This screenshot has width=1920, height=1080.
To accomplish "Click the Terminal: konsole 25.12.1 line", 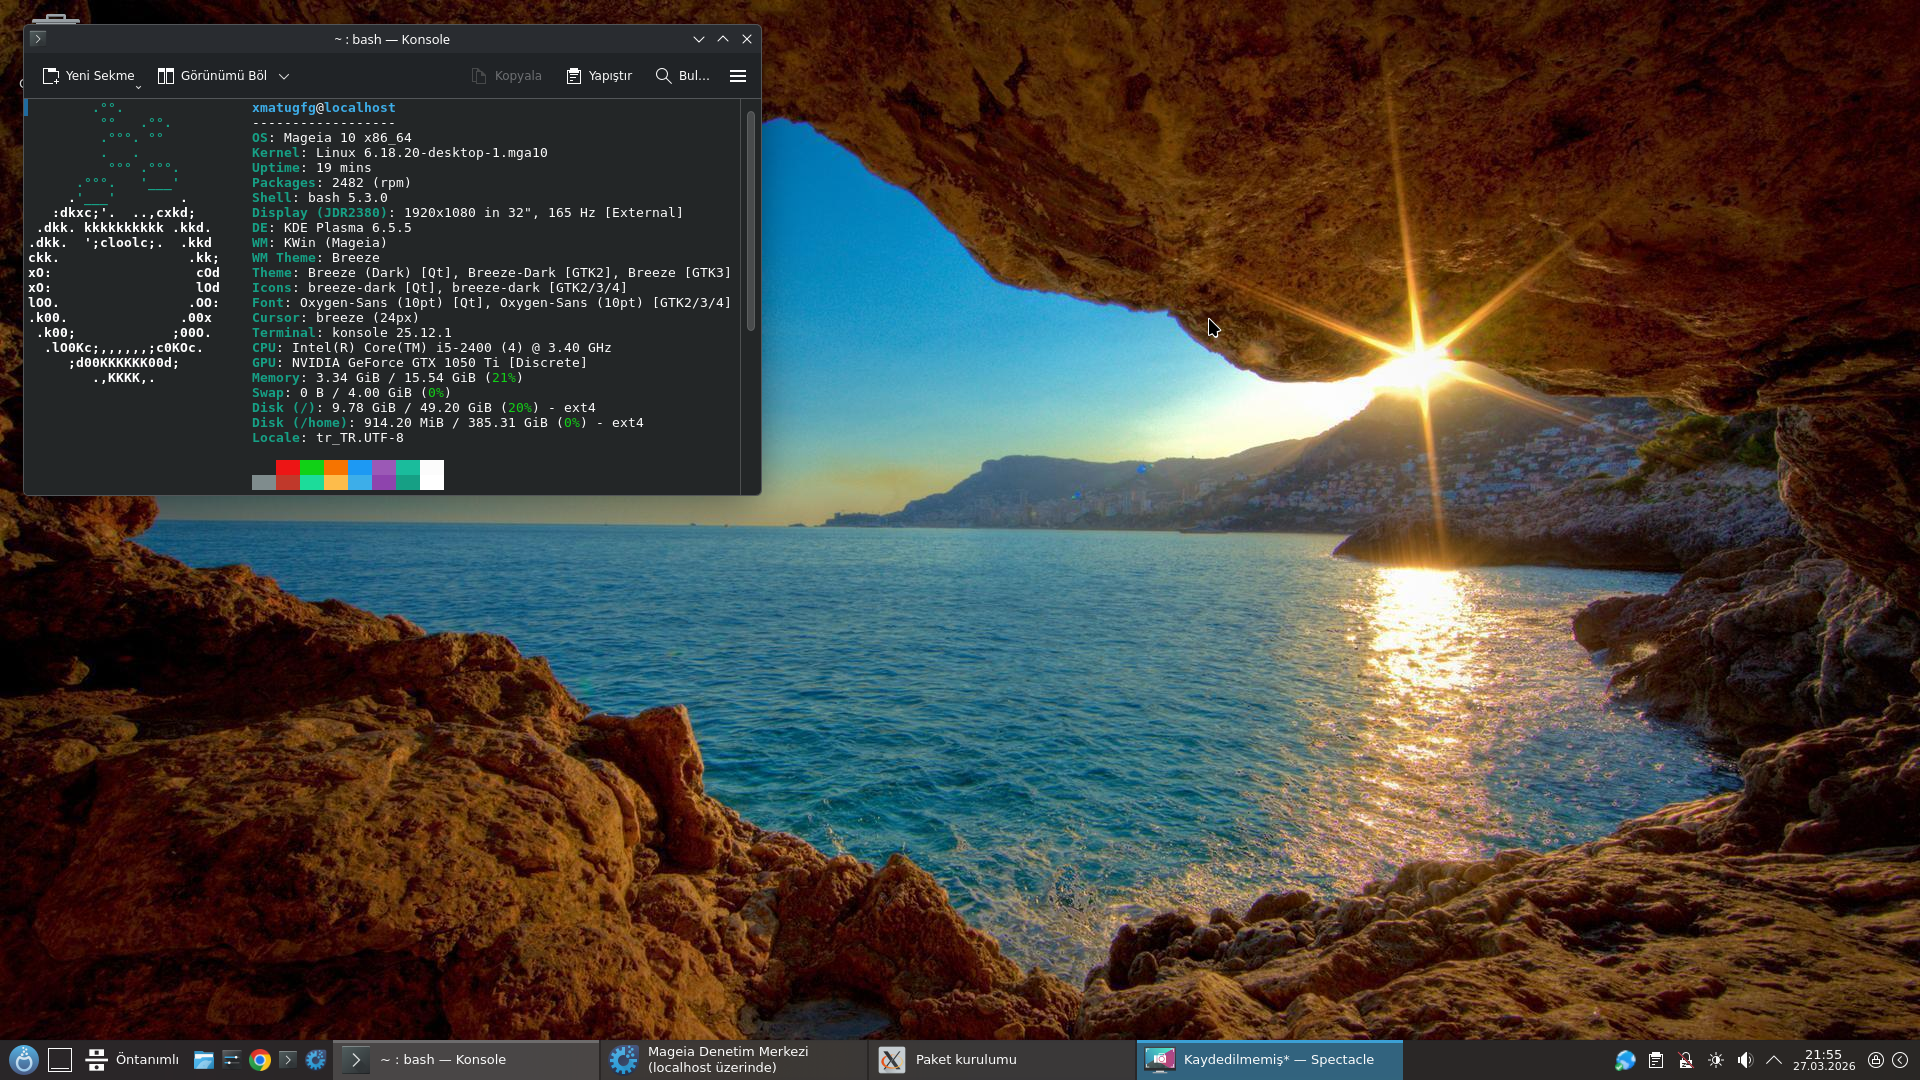I will (x=352, y=333).
